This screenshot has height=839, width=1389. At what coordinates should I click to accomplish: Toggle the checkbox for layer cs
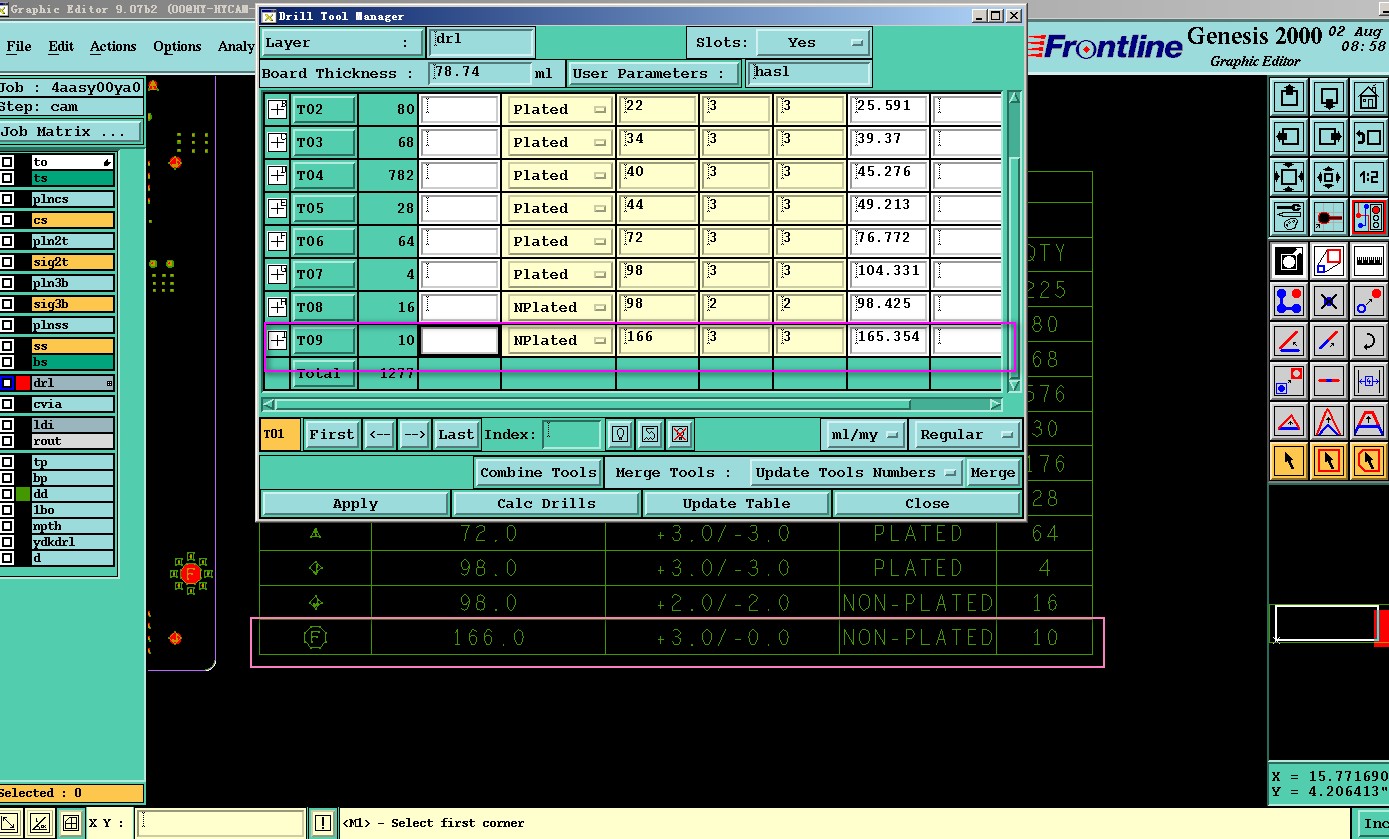coord(7,220)
